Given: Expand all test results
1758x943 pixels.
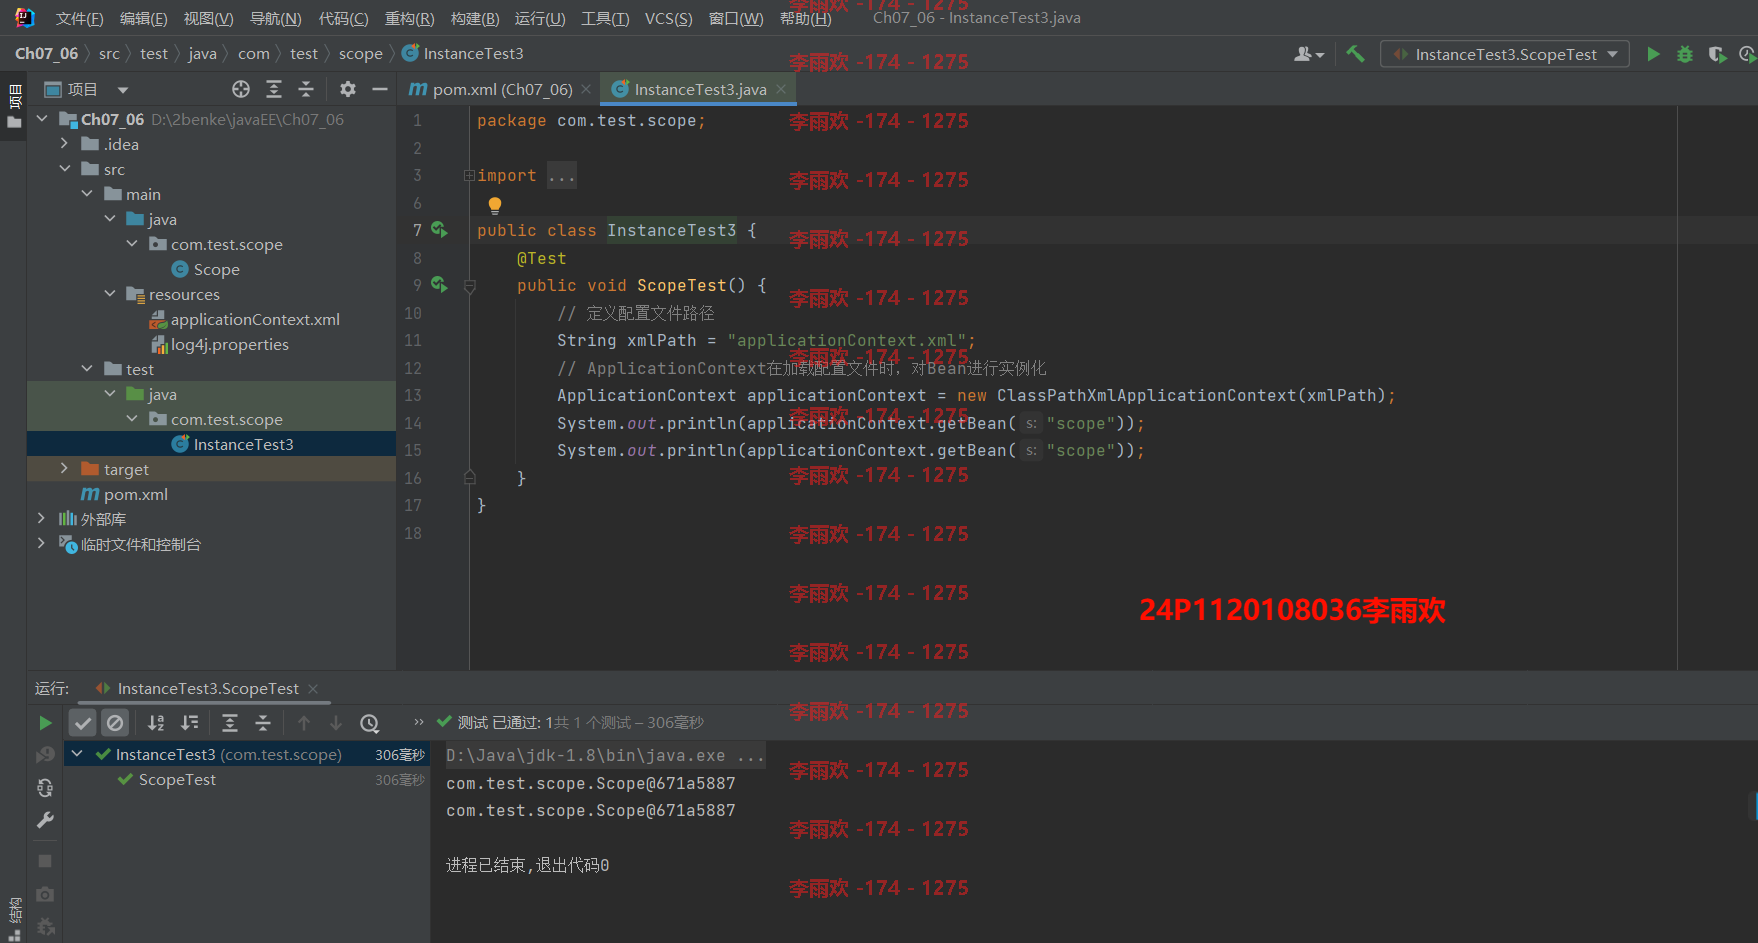Looking at the screenshot, I should (x=230, y=722).
